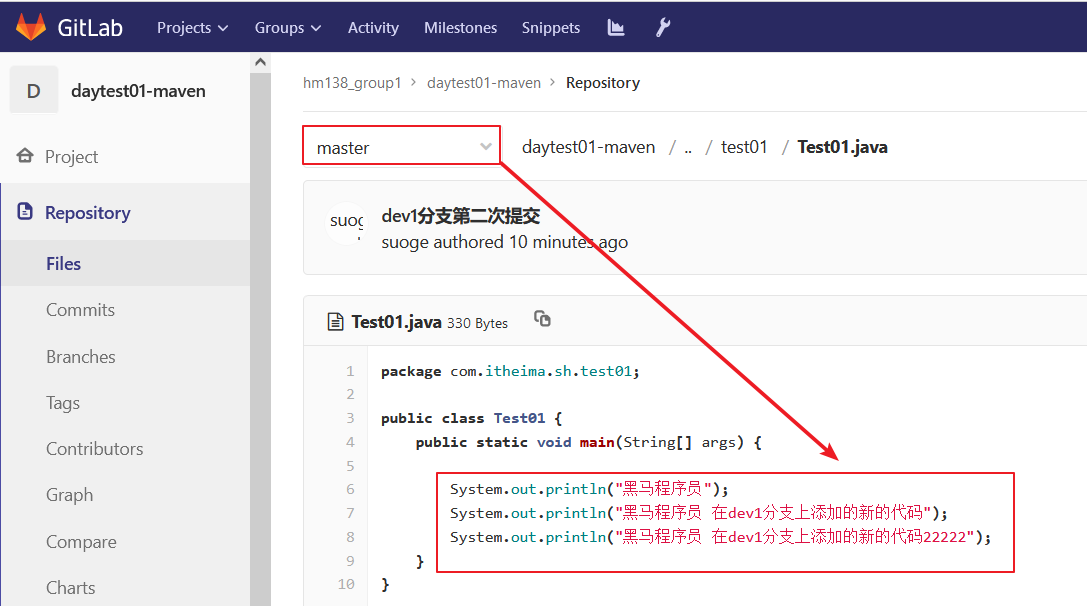Click the test01 folder path link
The height and width of the screenshot is (606, 1087).
click(x=744, y=147)
